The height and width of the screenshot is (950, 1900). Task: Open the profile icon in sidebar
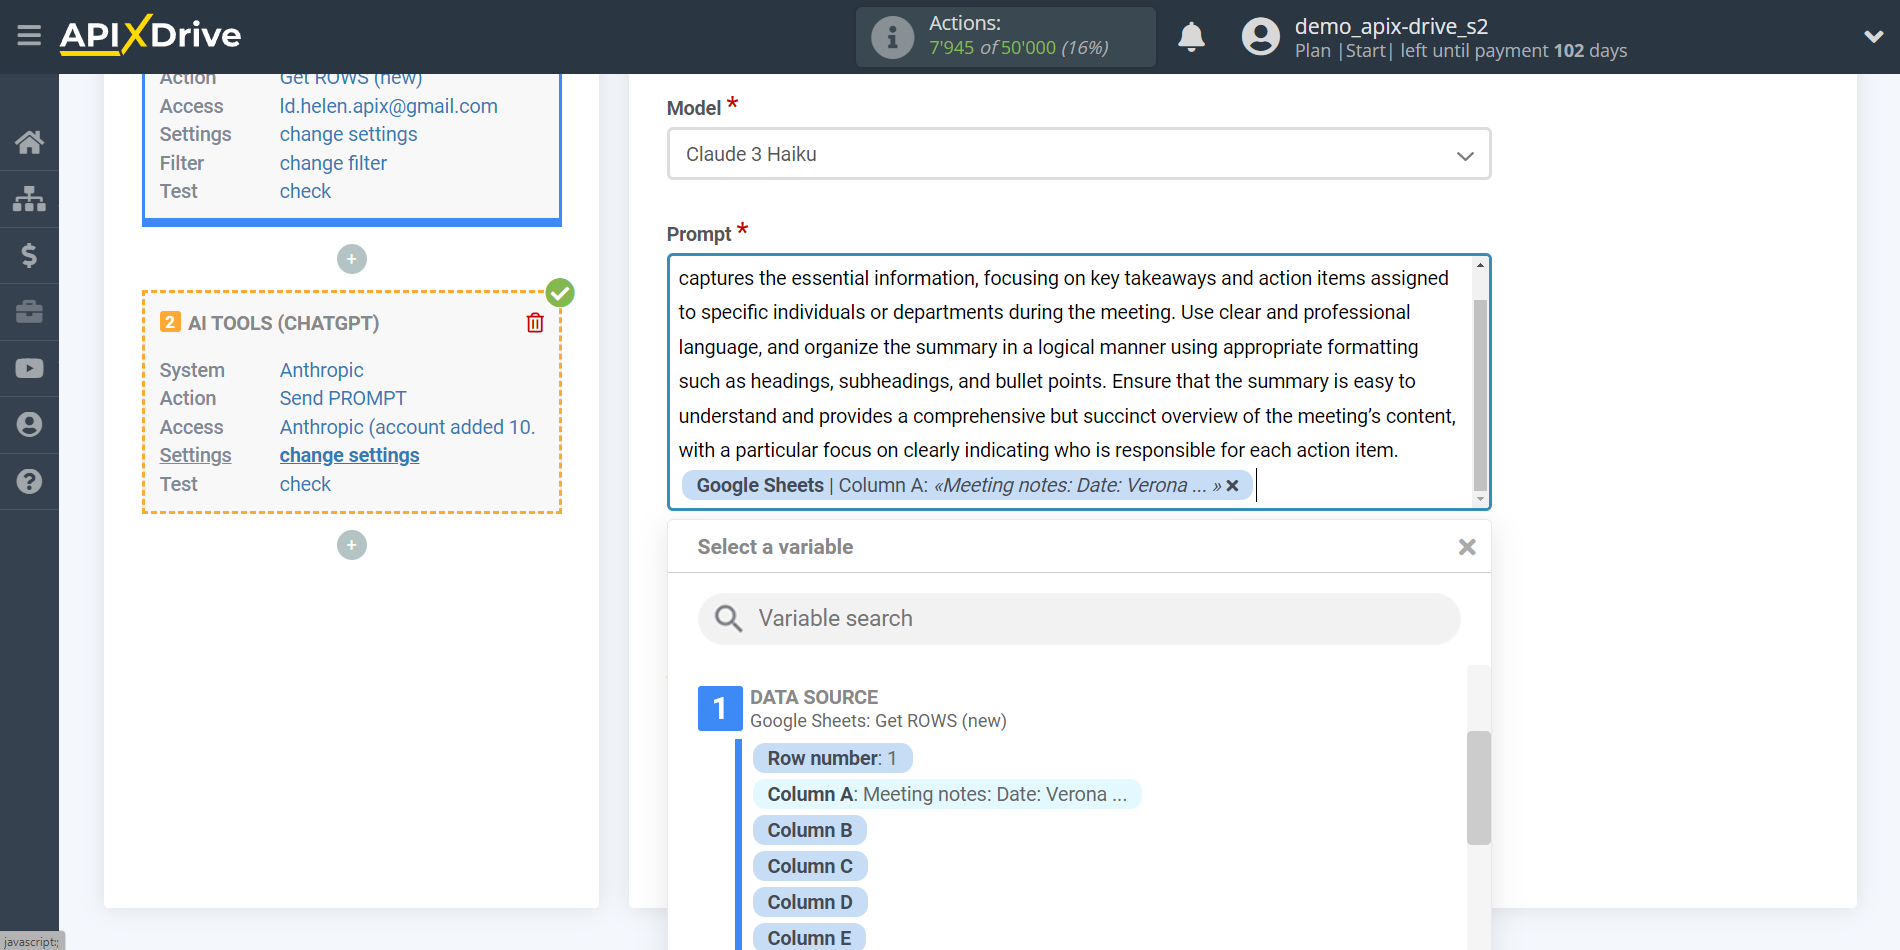[29, 425]
